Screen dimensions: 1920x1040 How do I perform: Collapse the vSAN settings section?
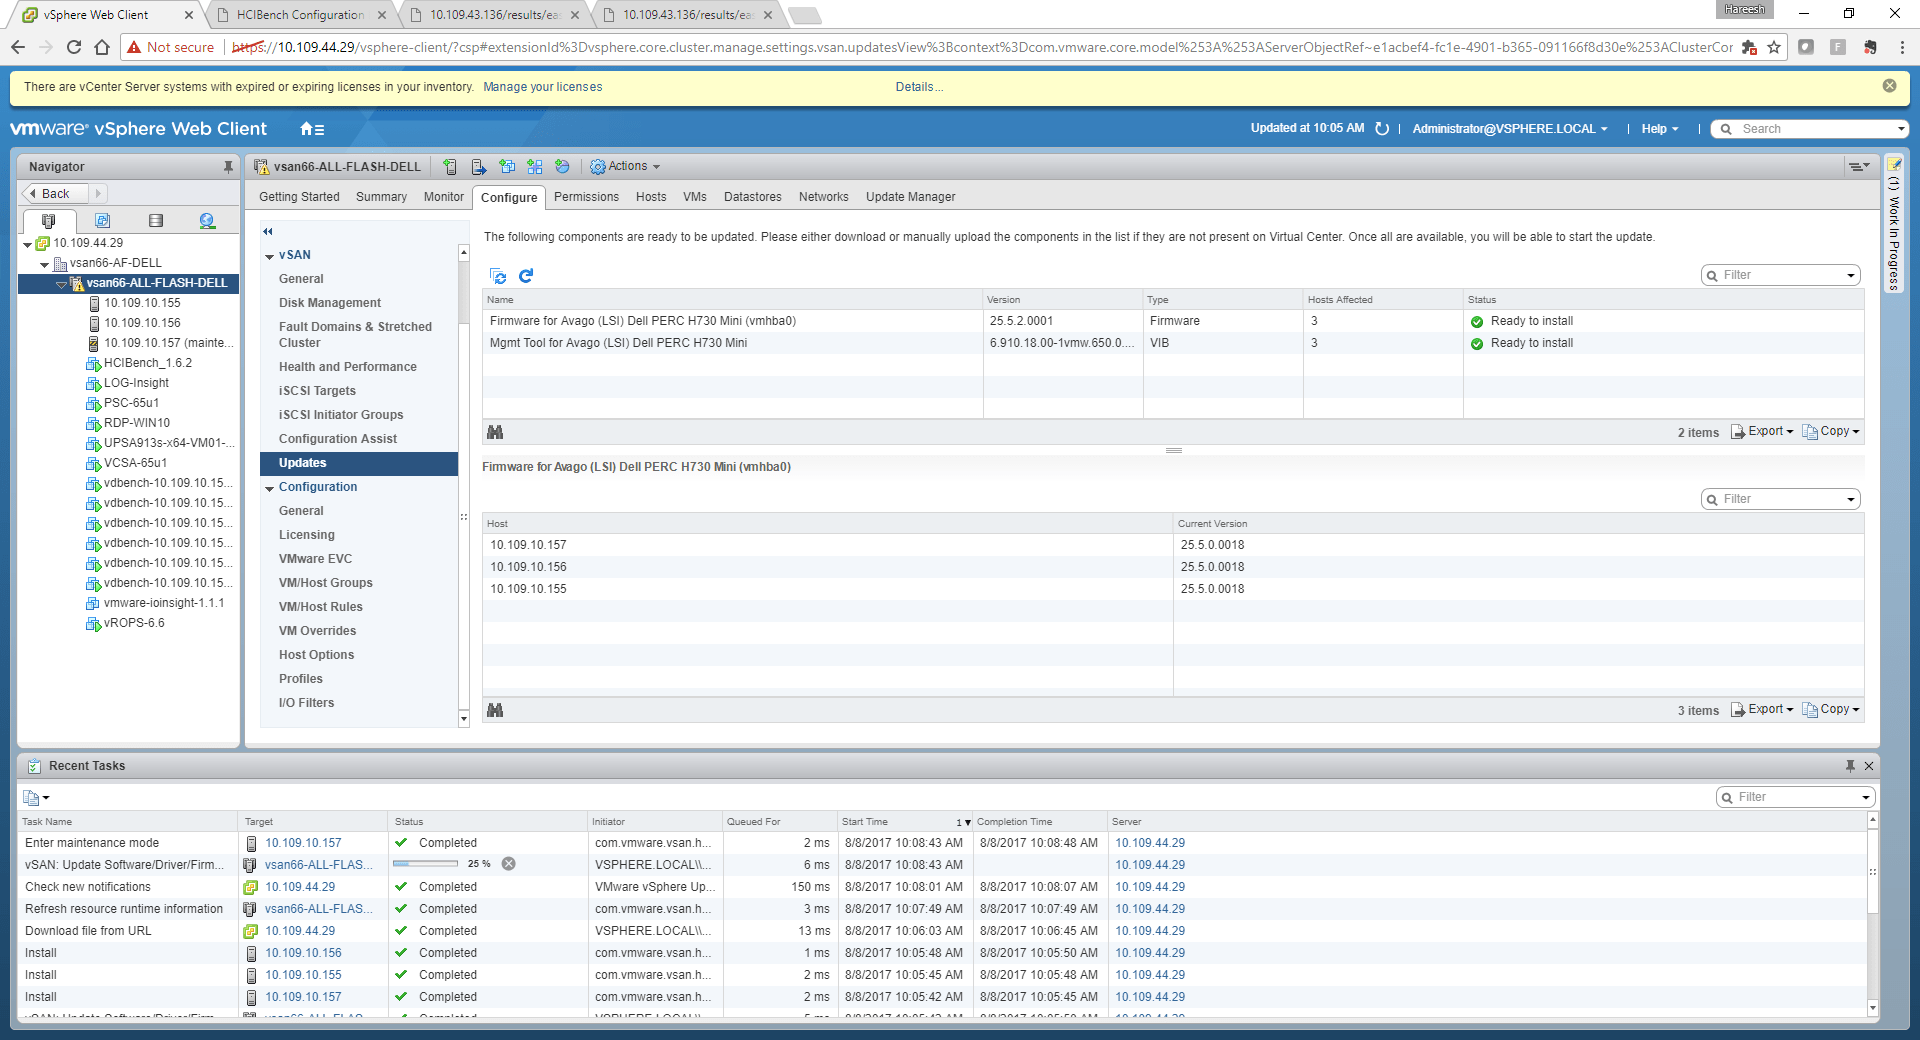(270, 256)
